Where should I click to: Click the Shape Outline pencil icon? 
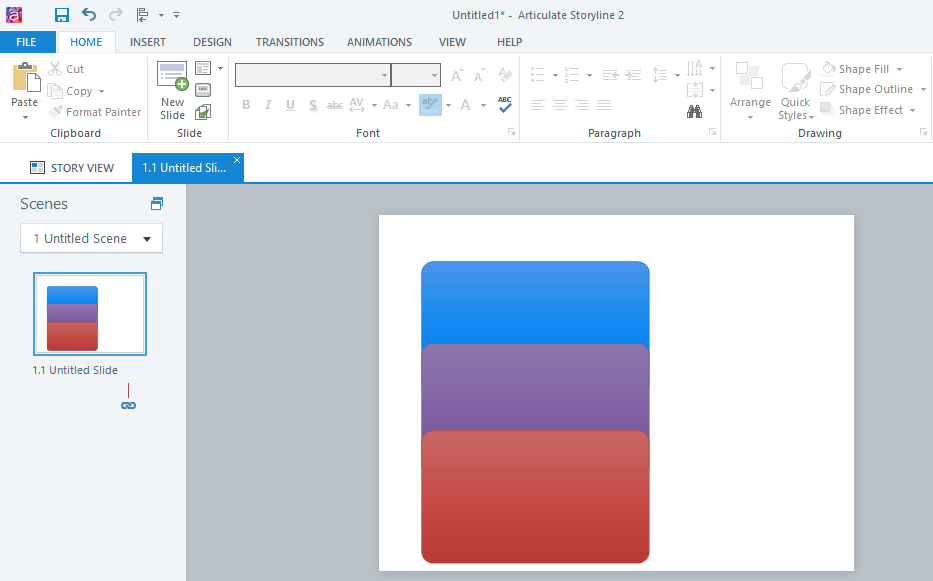pos(829,89)
